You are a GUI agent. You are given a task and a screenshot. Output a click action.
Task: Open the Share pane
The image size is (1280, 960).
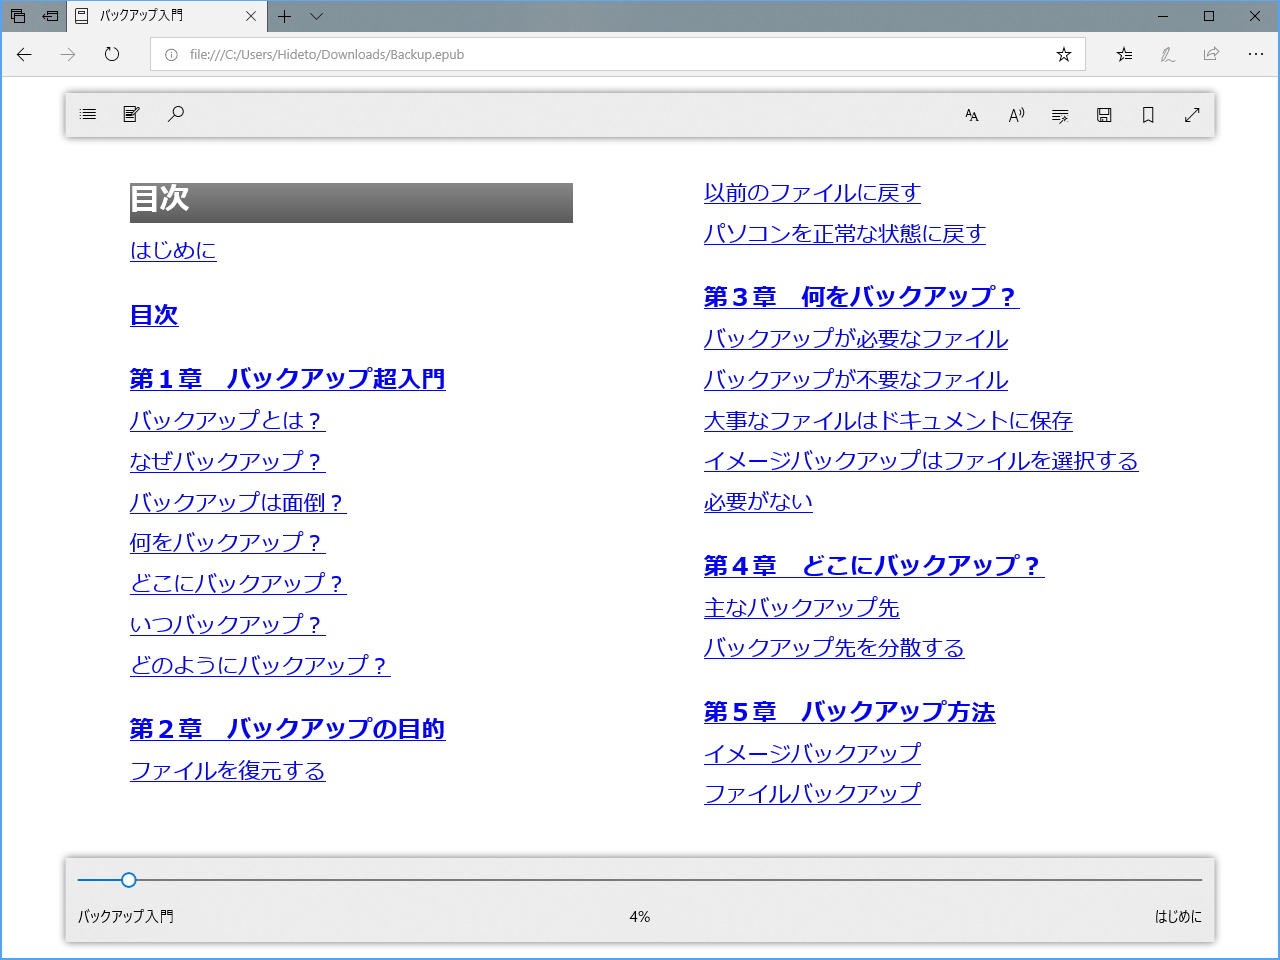1211,54
